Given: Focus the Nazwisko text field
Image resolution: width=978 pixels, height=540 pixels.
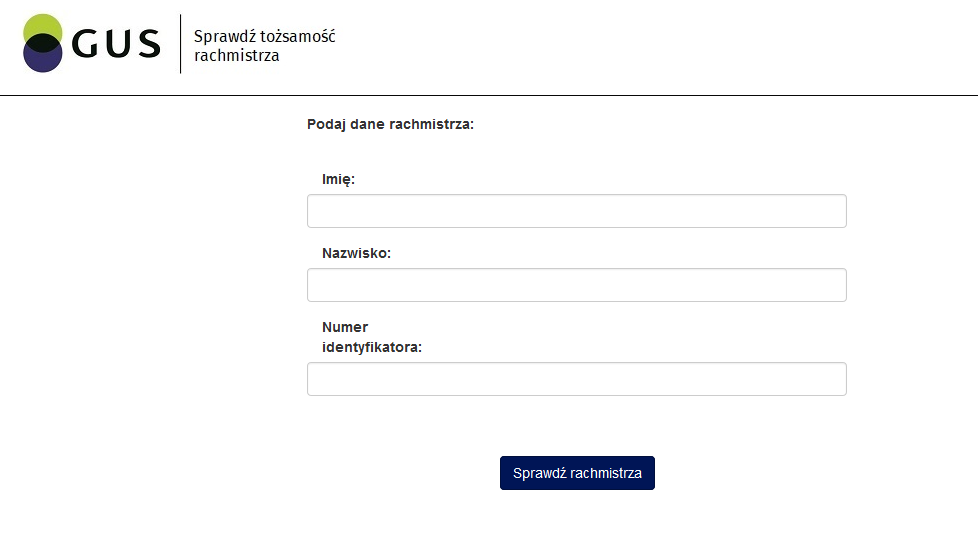Looking at the screenshot, I should (576, 285).
